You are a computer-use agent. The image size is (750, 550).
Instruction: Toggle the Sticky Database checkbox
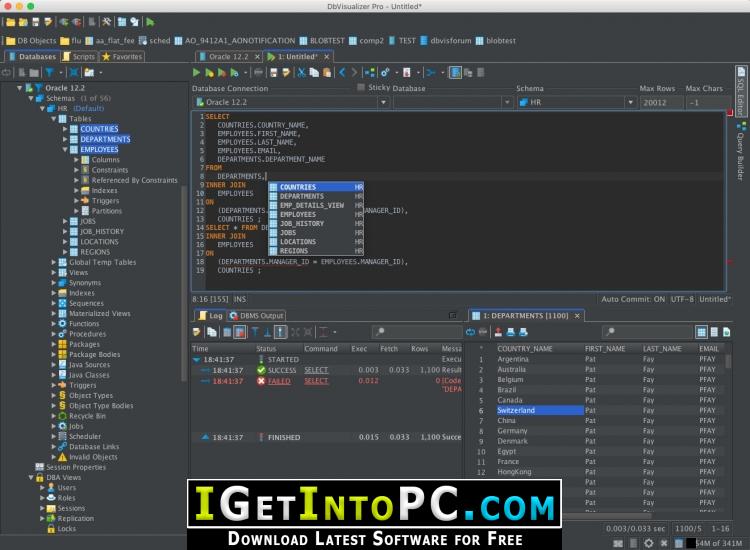[361, 88]
